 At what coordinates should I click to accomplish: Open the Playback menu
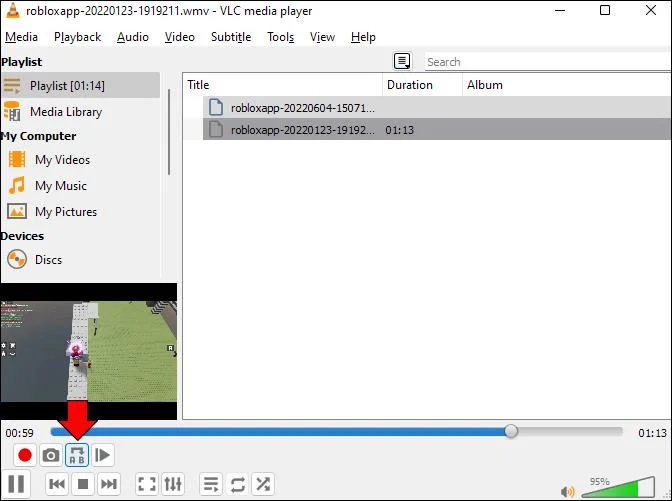coord(78,37)
